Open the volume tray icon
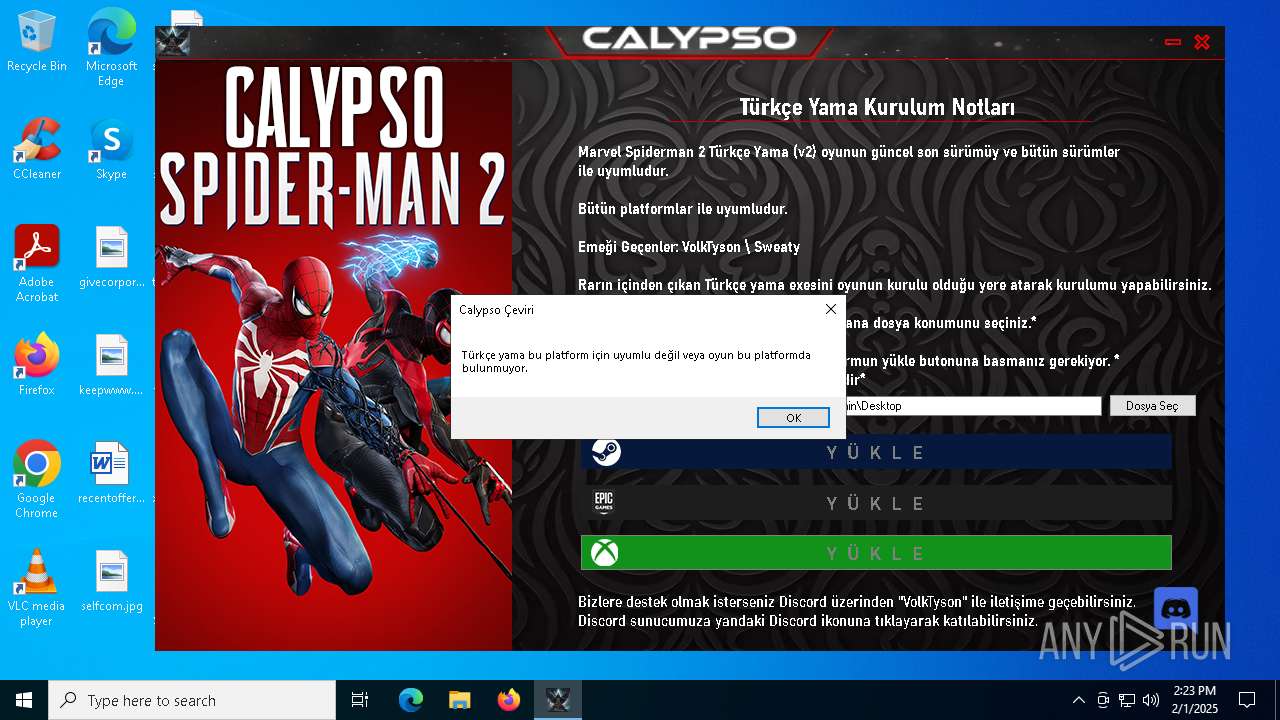This screenshot has width=1280, height=720. click(1151, 700)
